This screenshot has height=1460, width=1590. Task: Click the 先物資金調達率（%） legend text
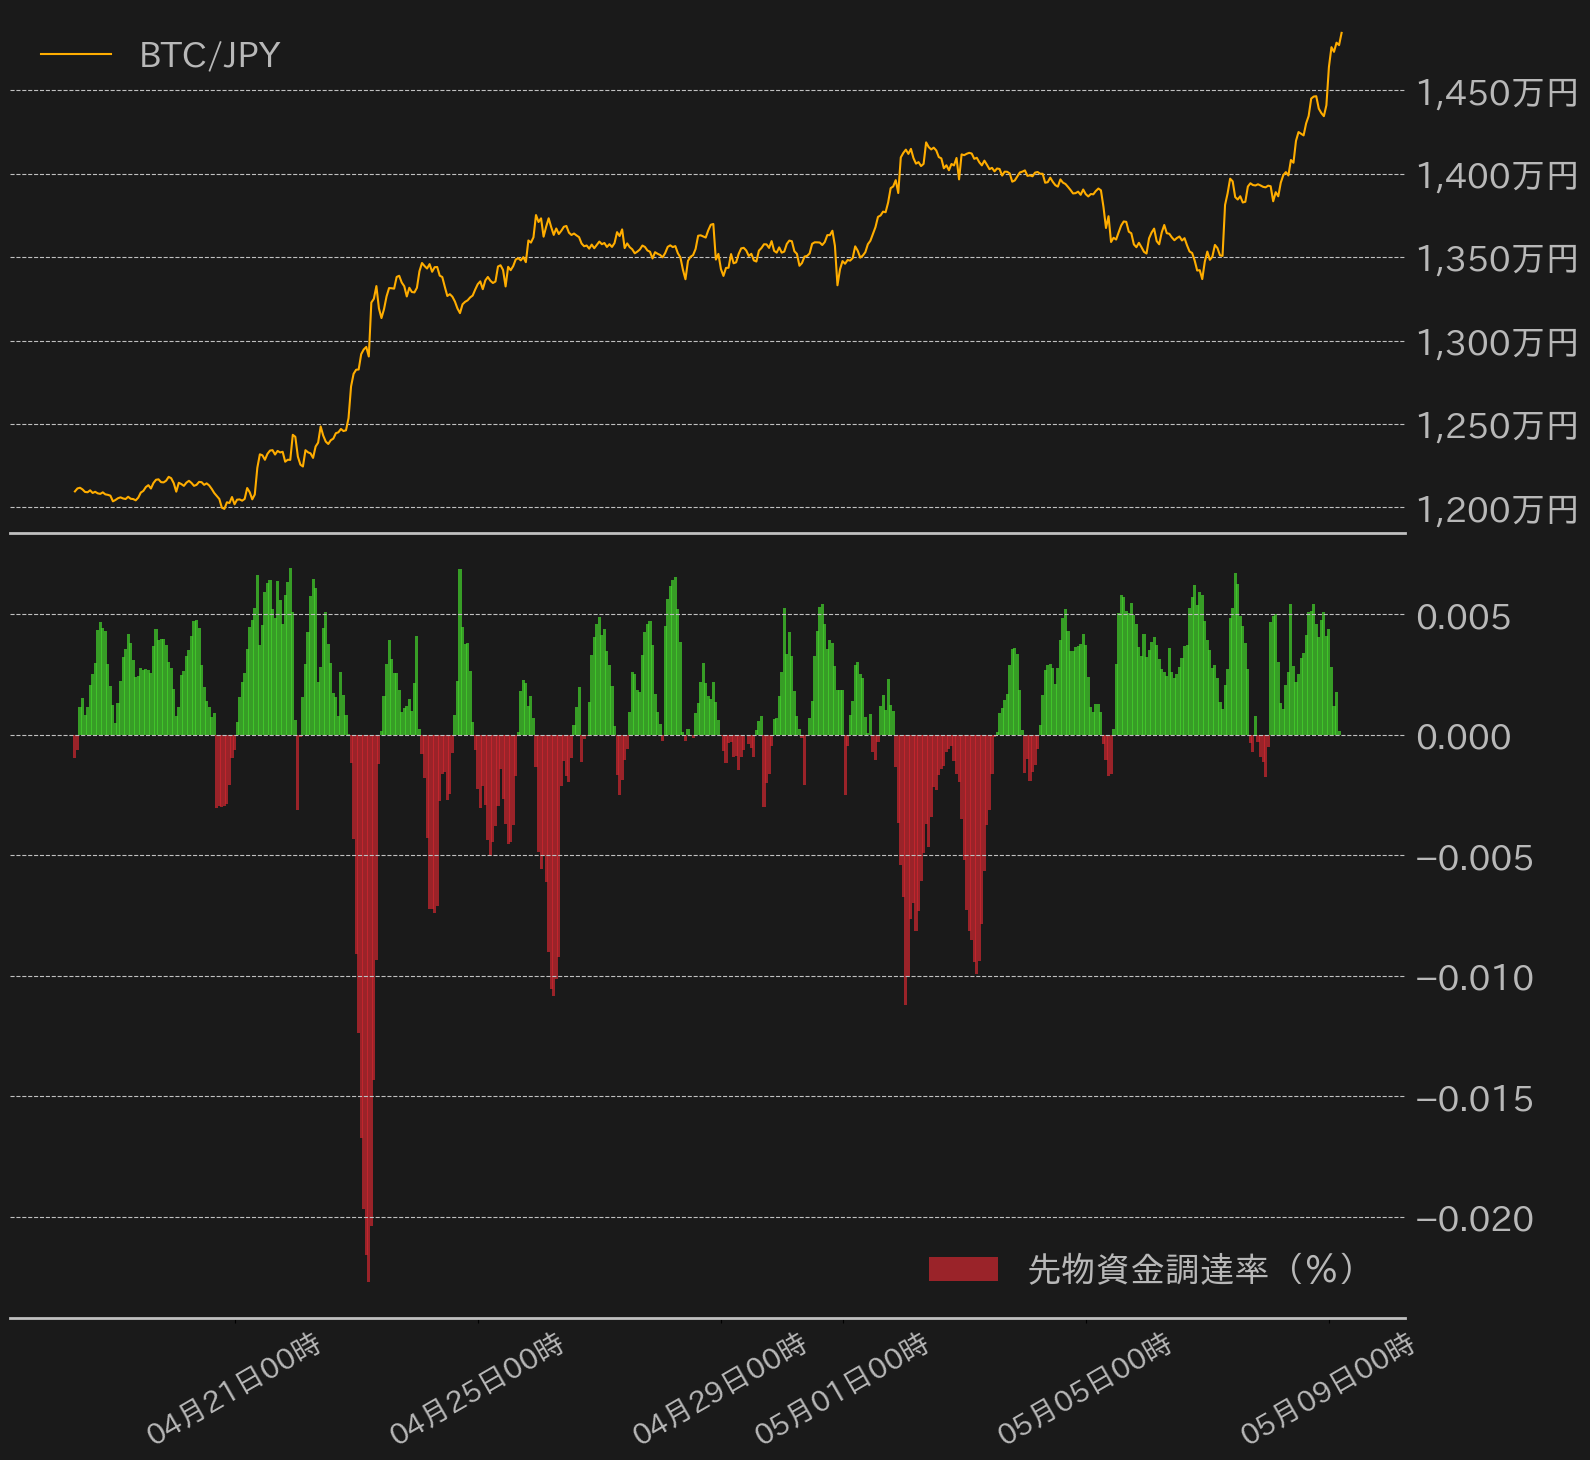[1191, 1269]
